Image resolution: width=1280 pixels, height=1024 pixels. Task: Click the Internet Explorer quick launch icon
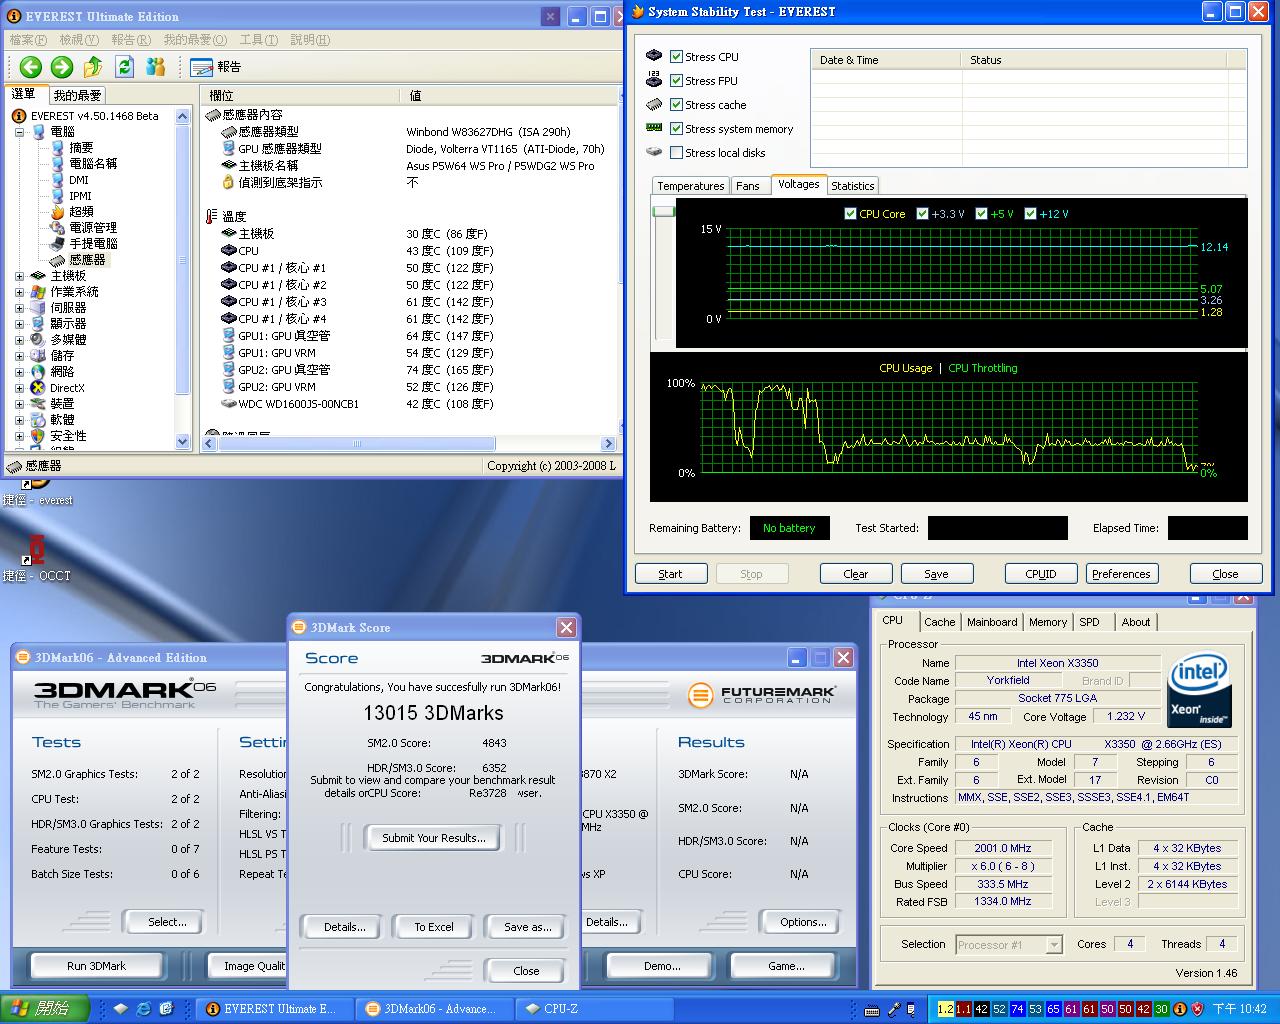(144, 1009)
